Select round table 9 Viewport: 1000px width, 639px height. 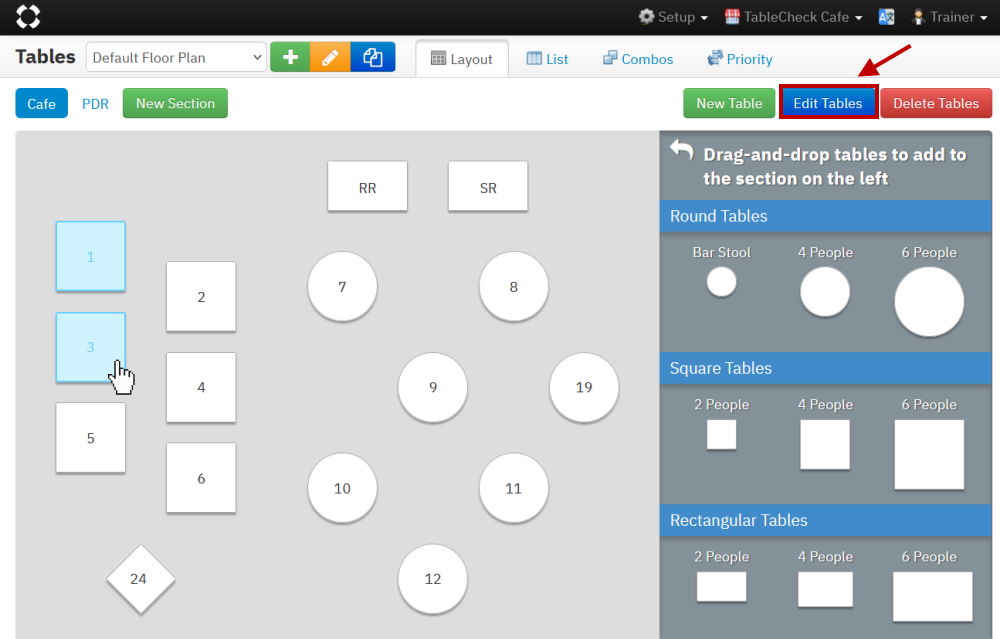[x=433, y=387]
